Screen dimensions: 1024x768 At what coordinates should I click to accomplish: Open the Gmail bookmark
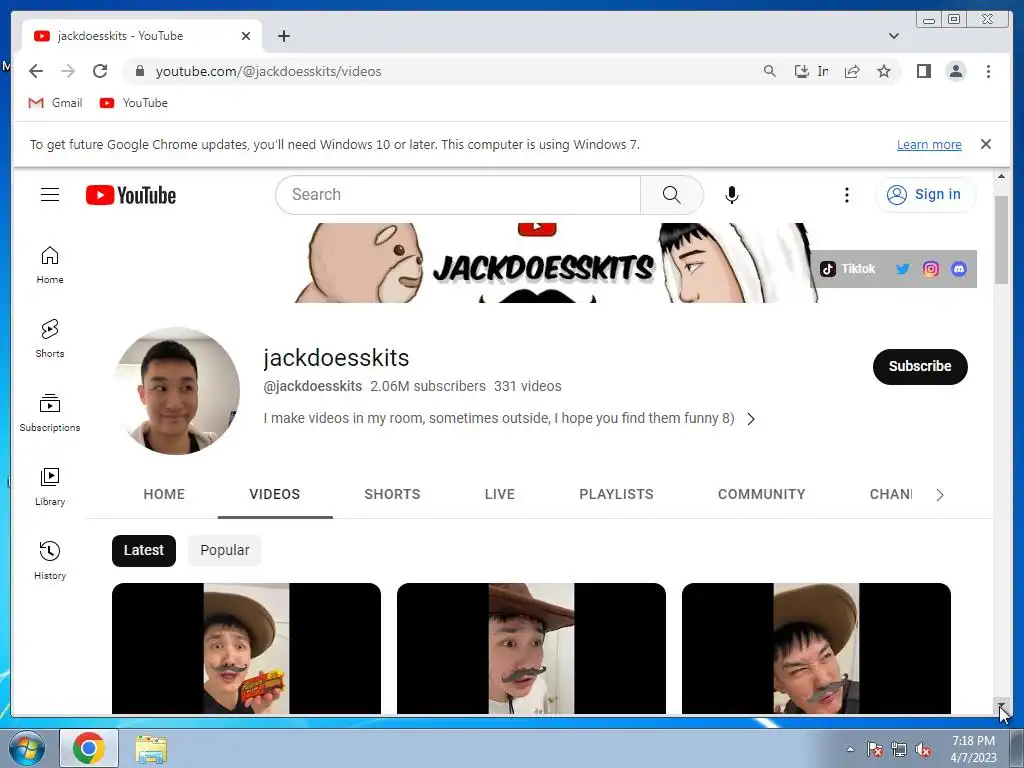click(x=56, y=103)
